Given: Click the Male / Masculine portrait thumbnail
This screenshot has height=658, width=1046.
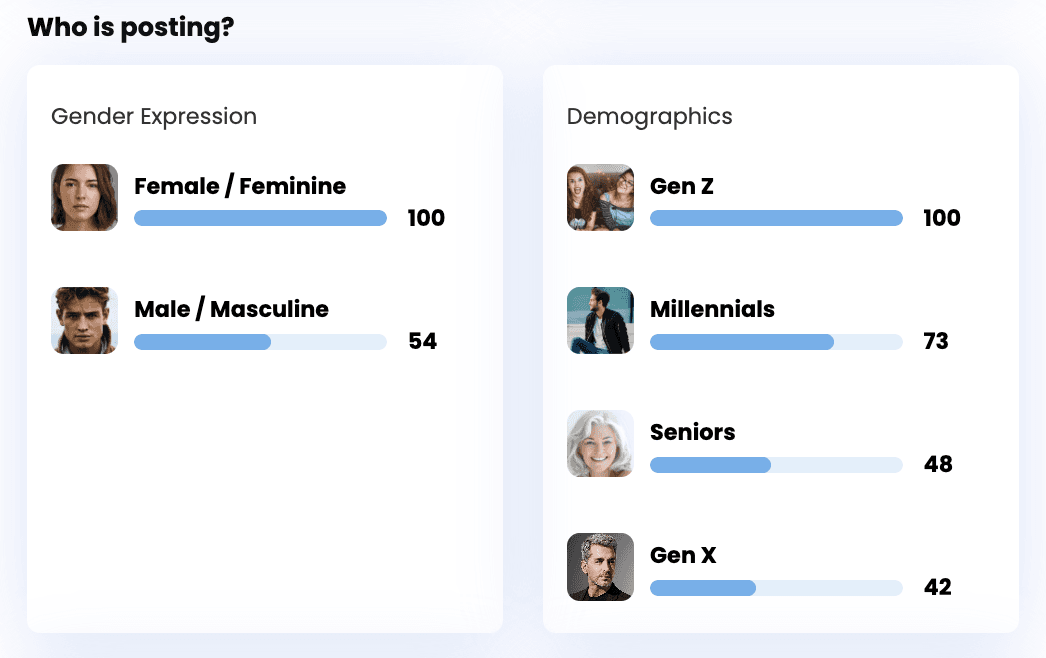Looking at the screenshot, I should pyautogui.click(x=84, y=321).
